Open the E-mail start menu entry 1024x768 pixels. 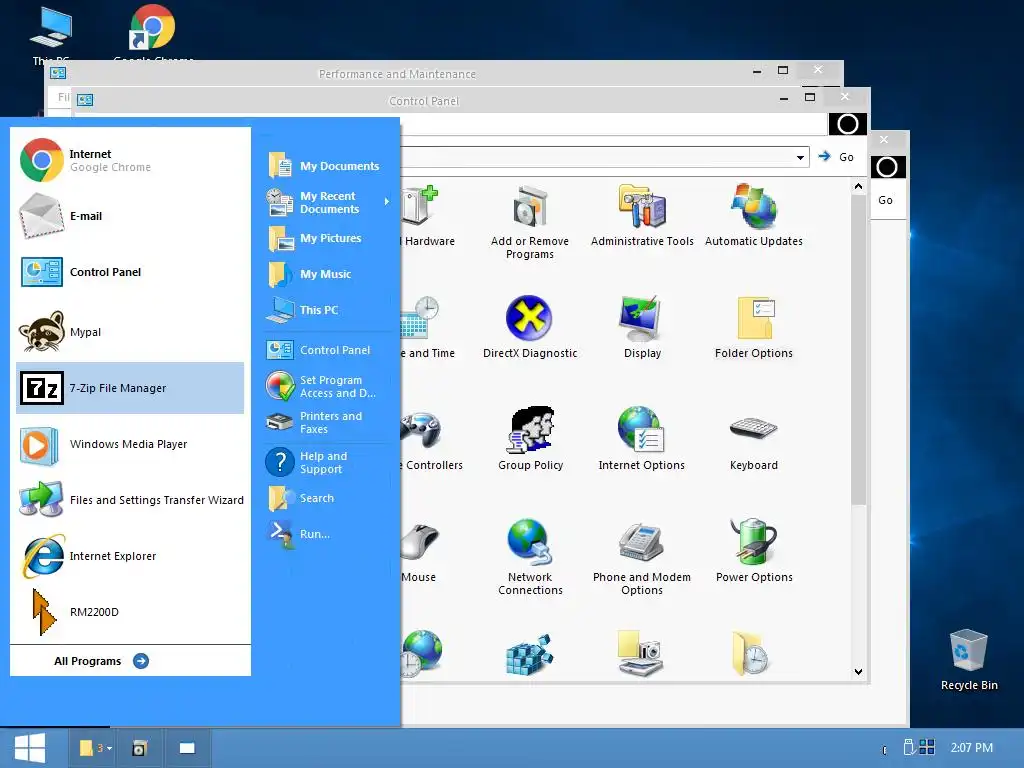(130, 216)
